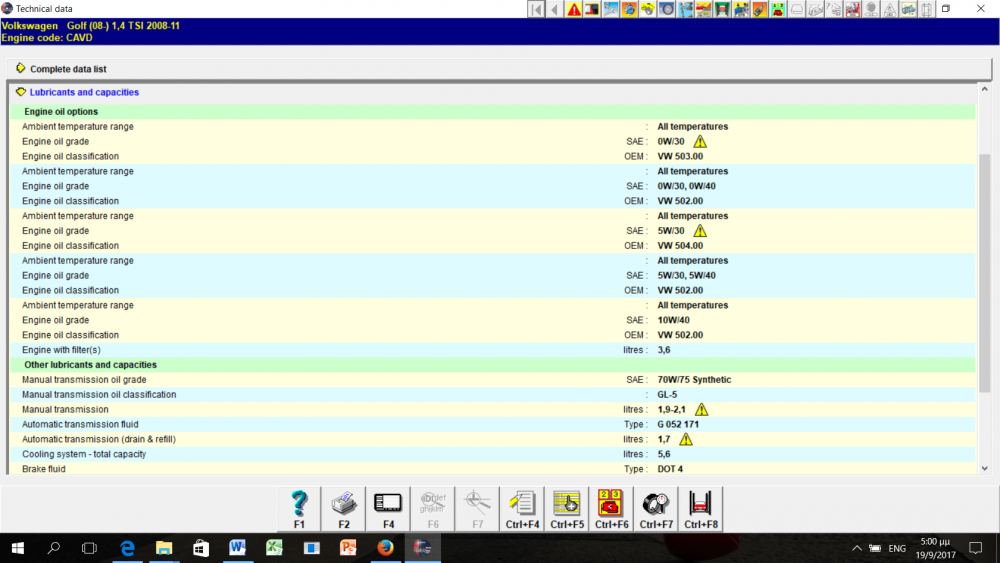Click the numbered red engine icon in the top toolbar
The height and width of the screenshot is (563, 1000).
778,9
